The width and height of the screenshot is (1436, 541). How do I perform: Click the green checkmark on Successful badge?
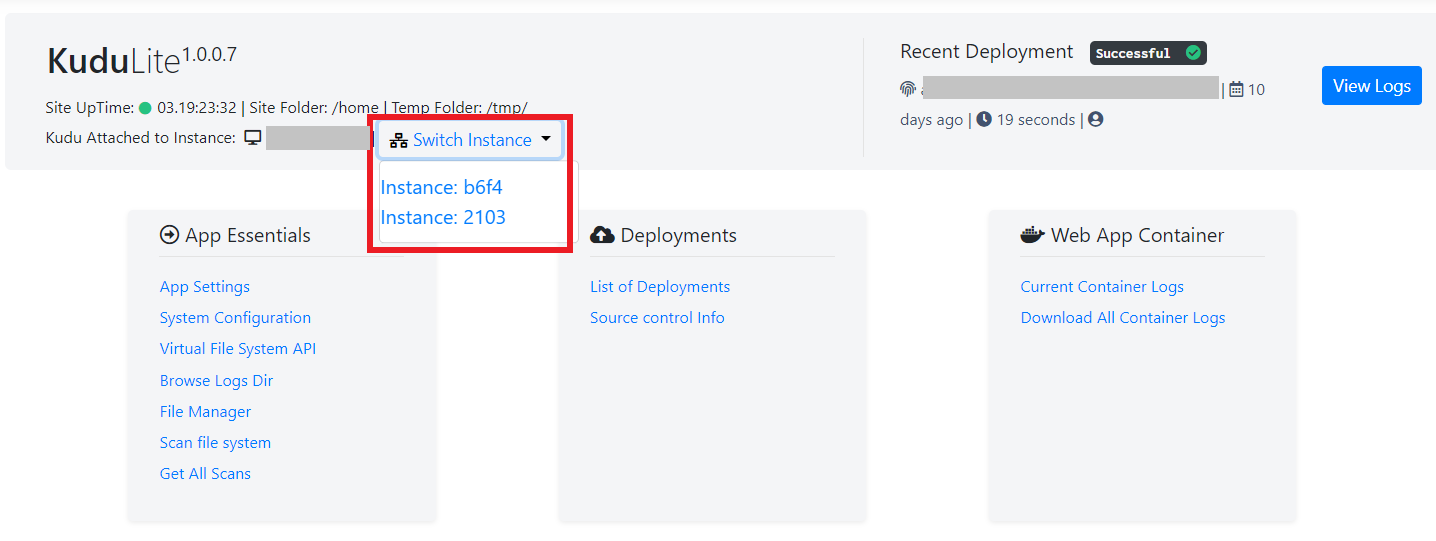click(x=1192, y=53)
